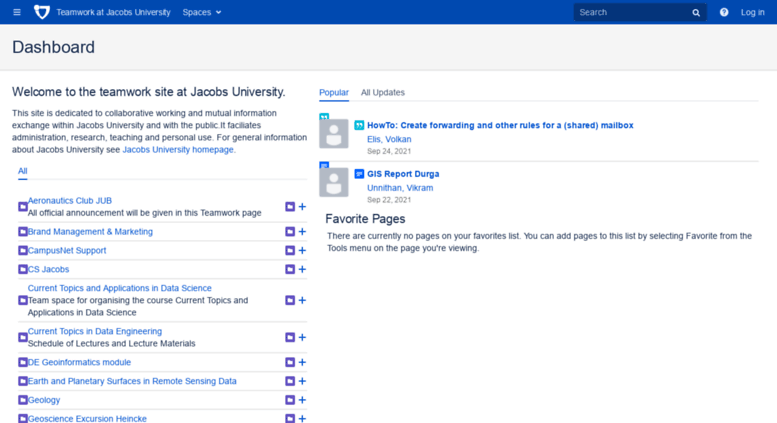The image size is (777, 423).
Task: Switch to the All Updates tab
Action: coord(383,92)
